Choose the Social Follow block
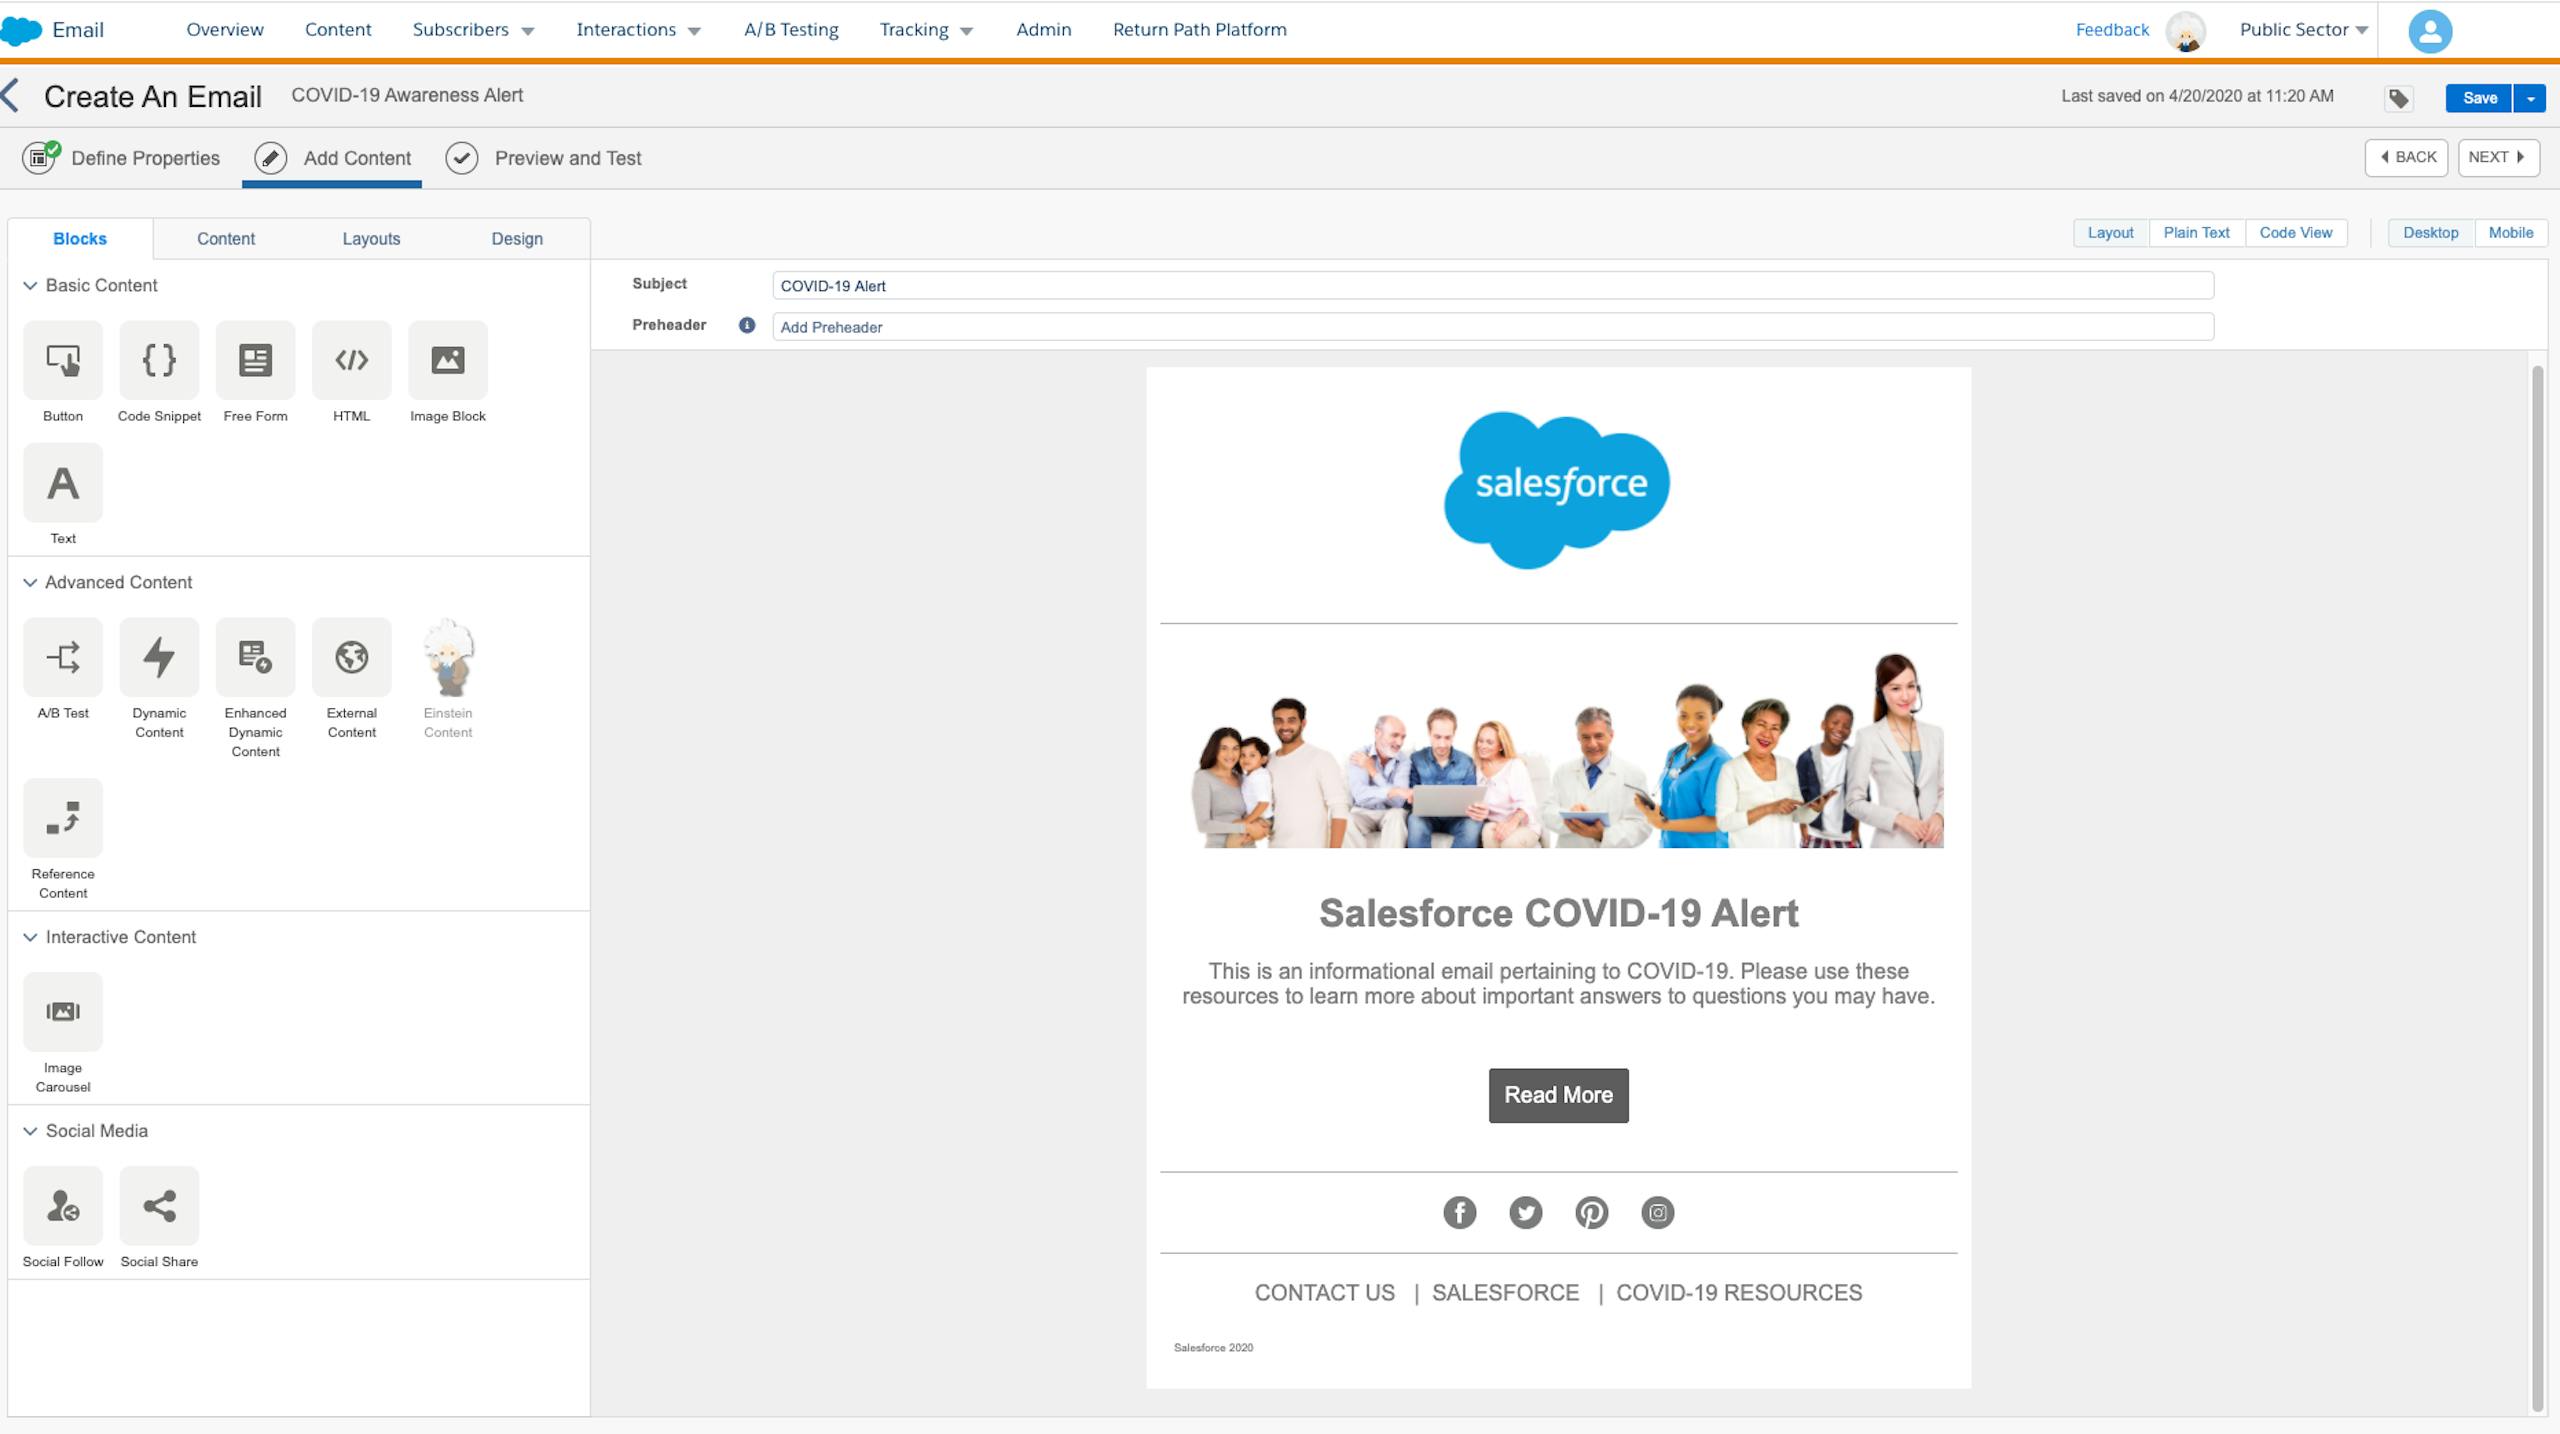 63,1206
